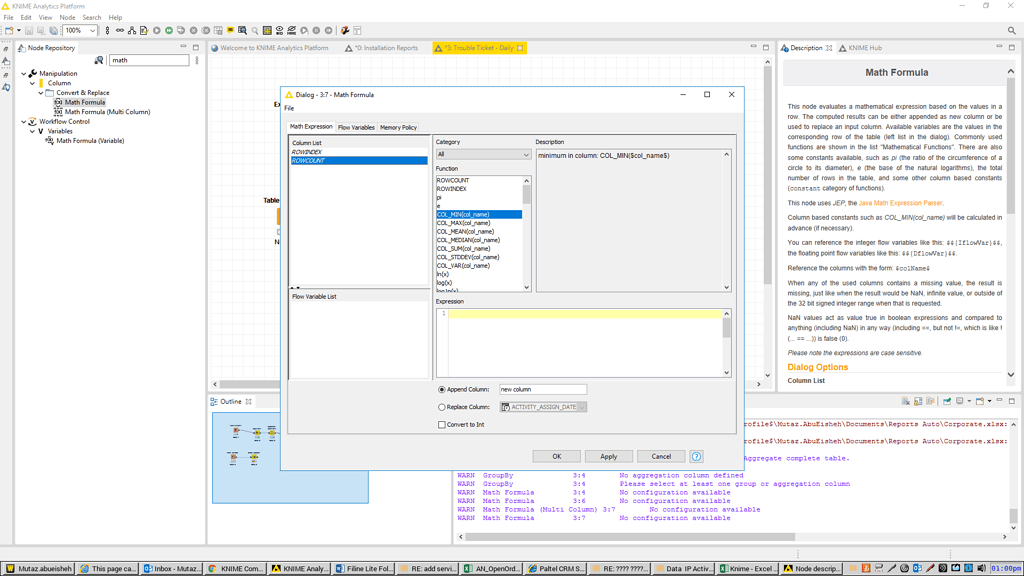Open the Java Math Expression Parser link
Viewport: 1024px width, 576px height.
coord(900,203)
